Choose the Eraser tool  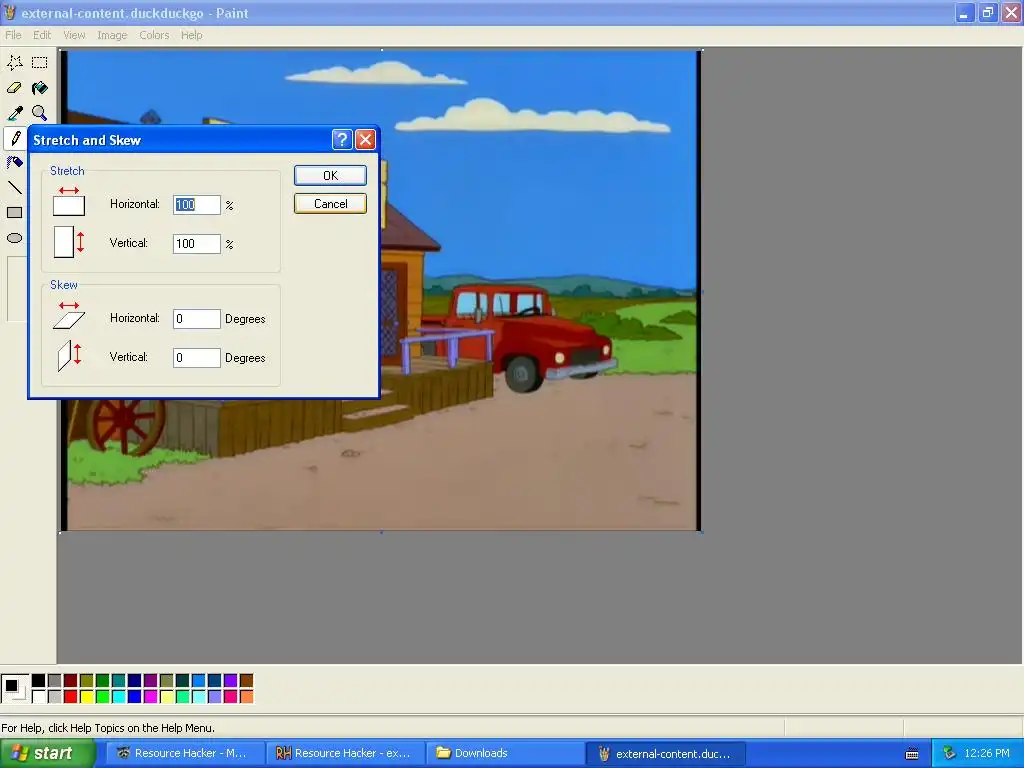coord(14,88)
